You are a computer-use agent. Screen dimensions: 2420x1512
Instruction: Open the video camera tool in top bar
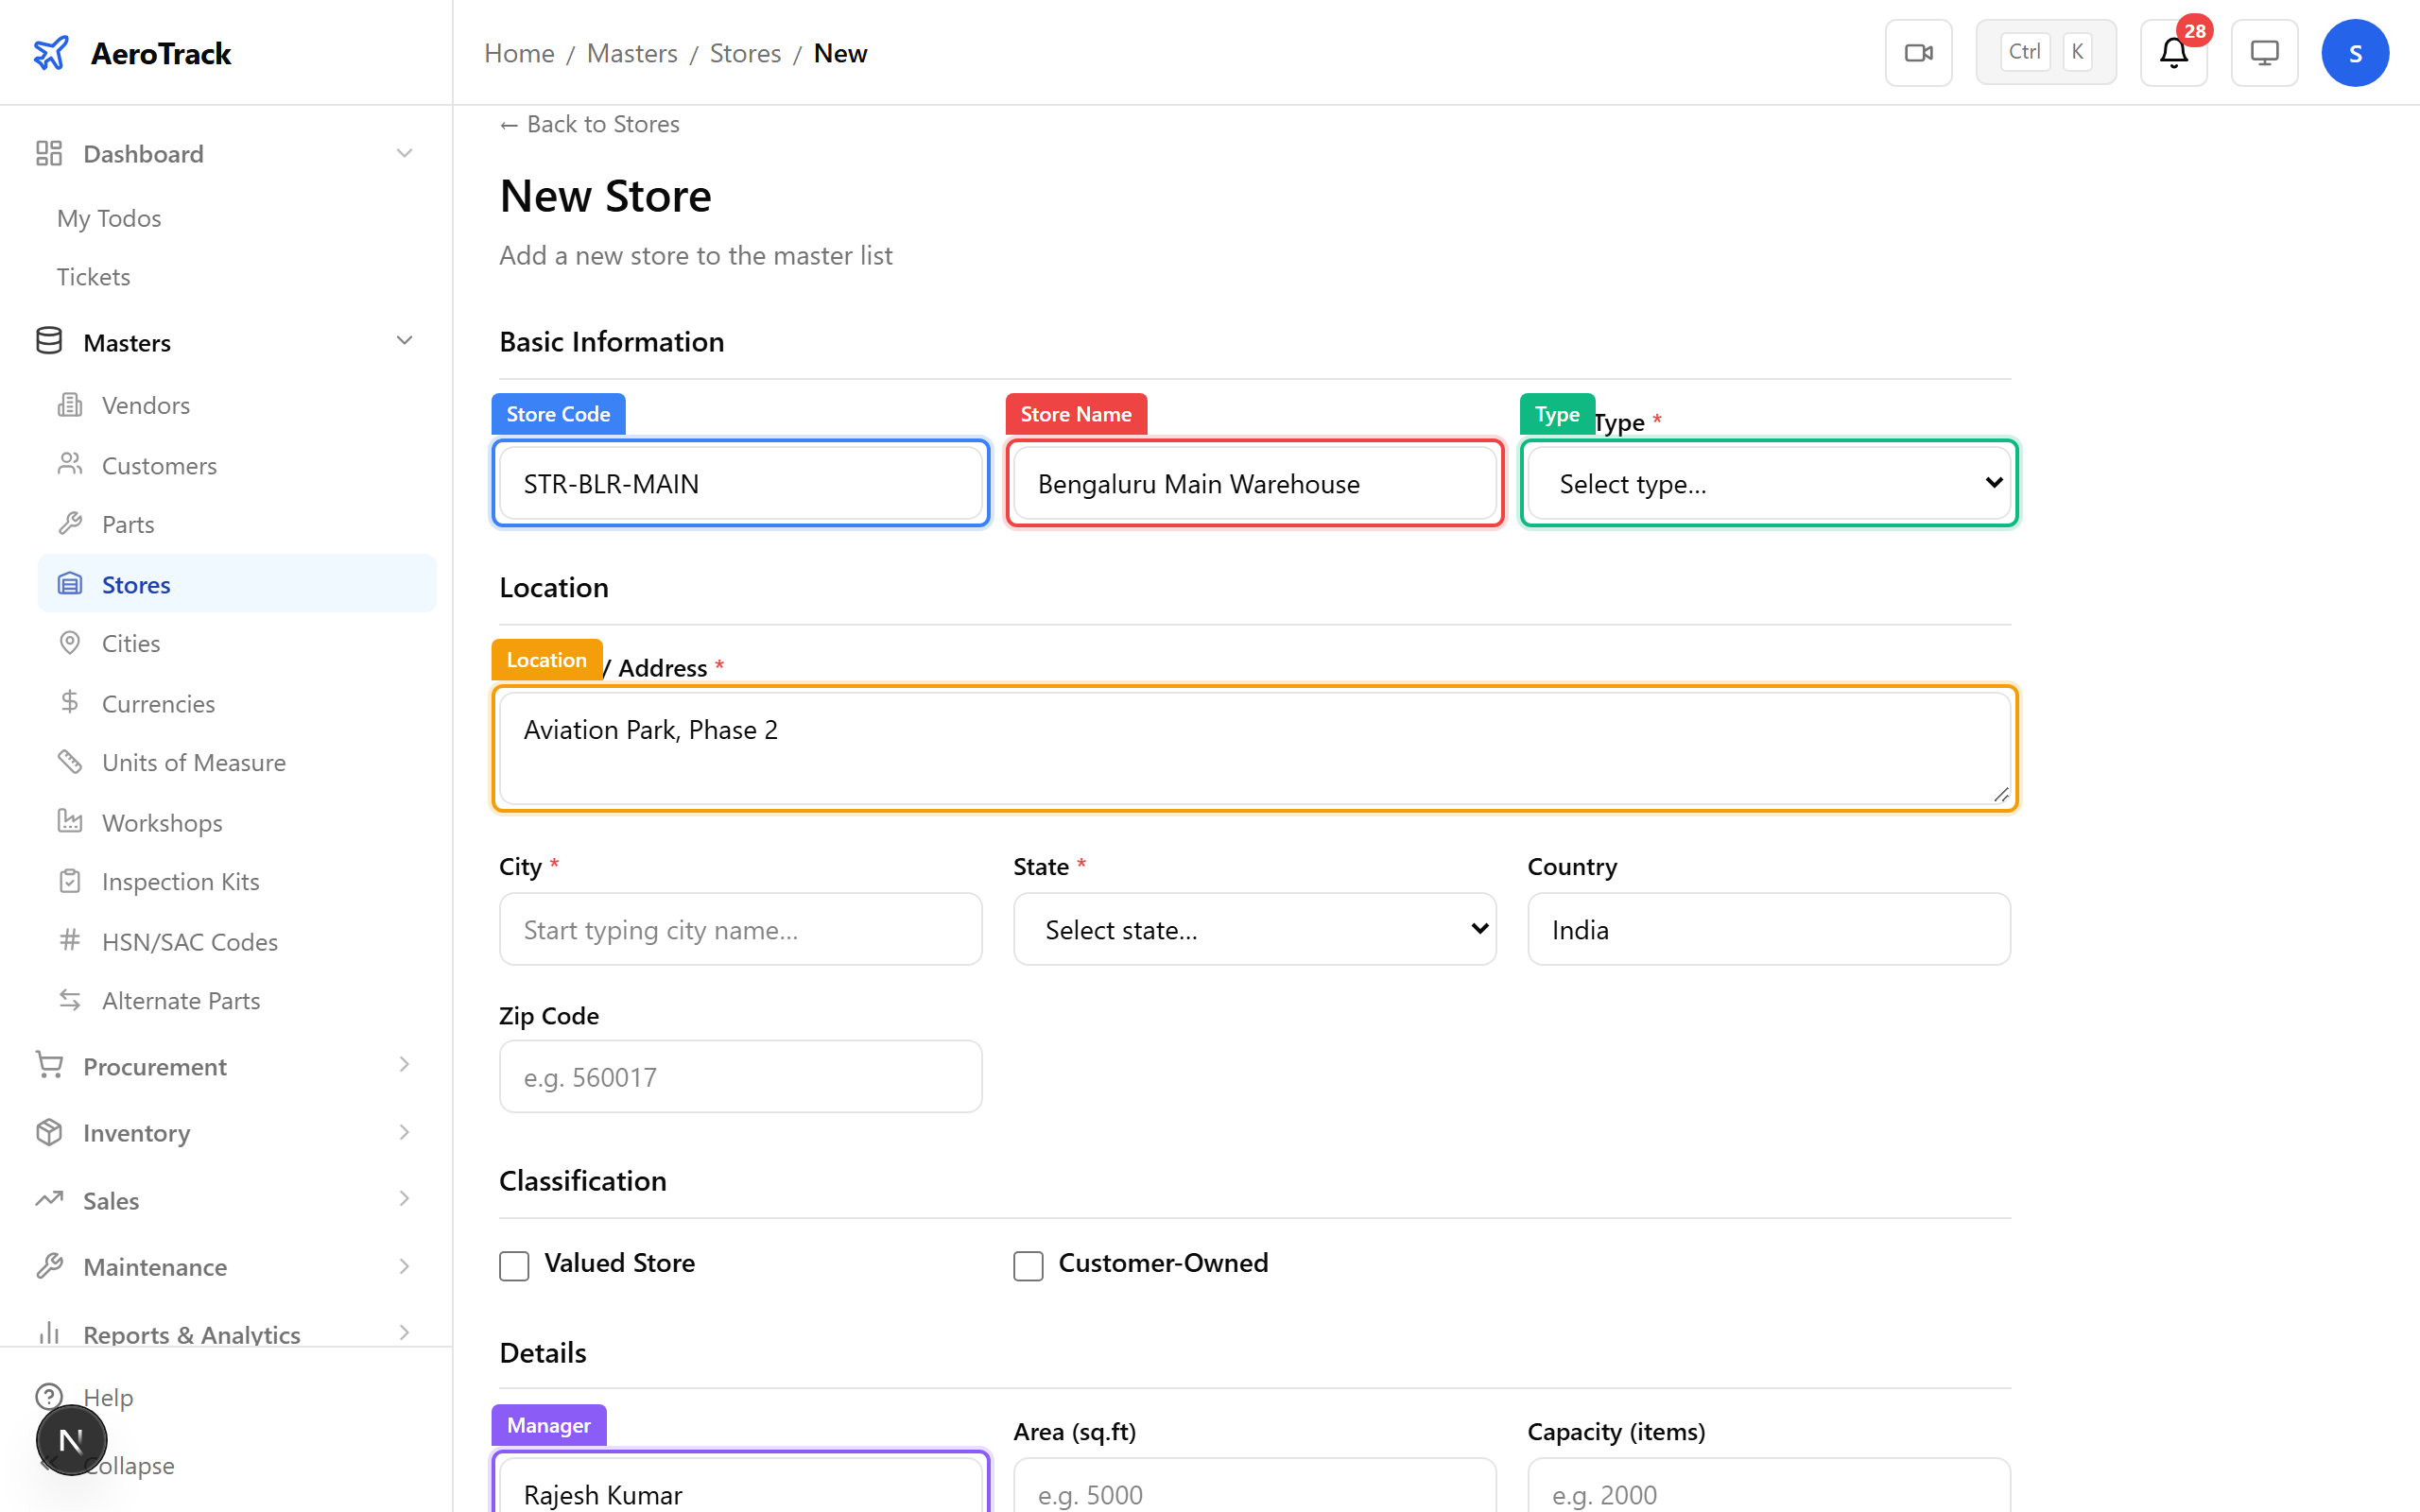pyautogui.click(x=1918, y=52)
